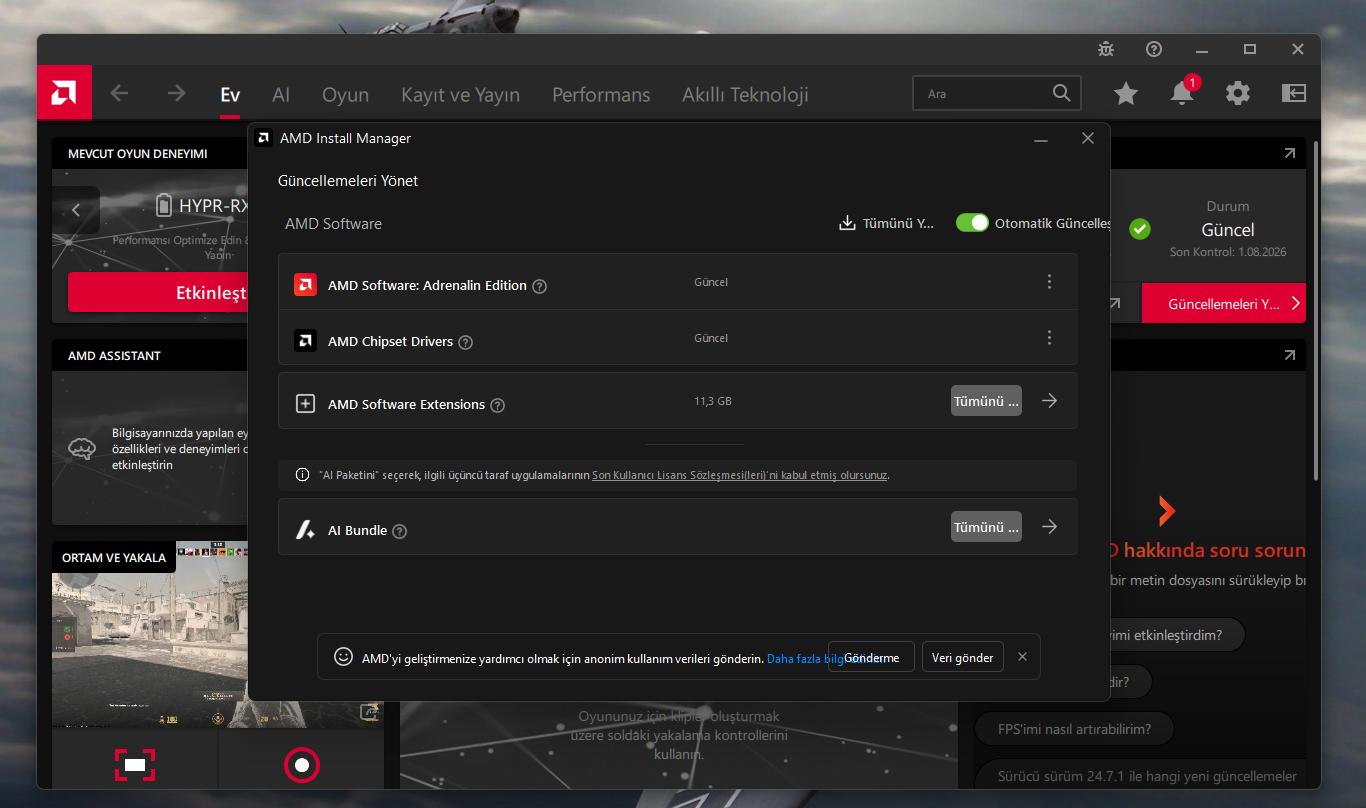Open options menu for AMD Chipset Drivers row

tap(1049, 338)
